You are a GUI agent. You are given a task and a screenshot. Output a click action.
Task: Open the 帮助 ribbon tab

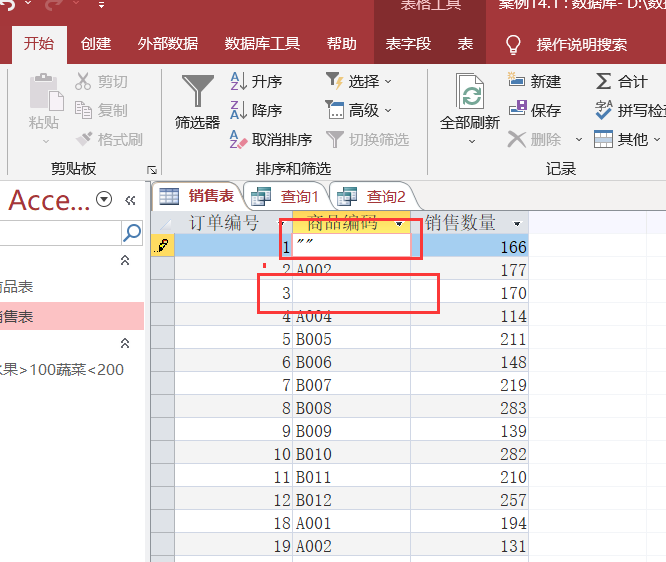coord(341,43)
